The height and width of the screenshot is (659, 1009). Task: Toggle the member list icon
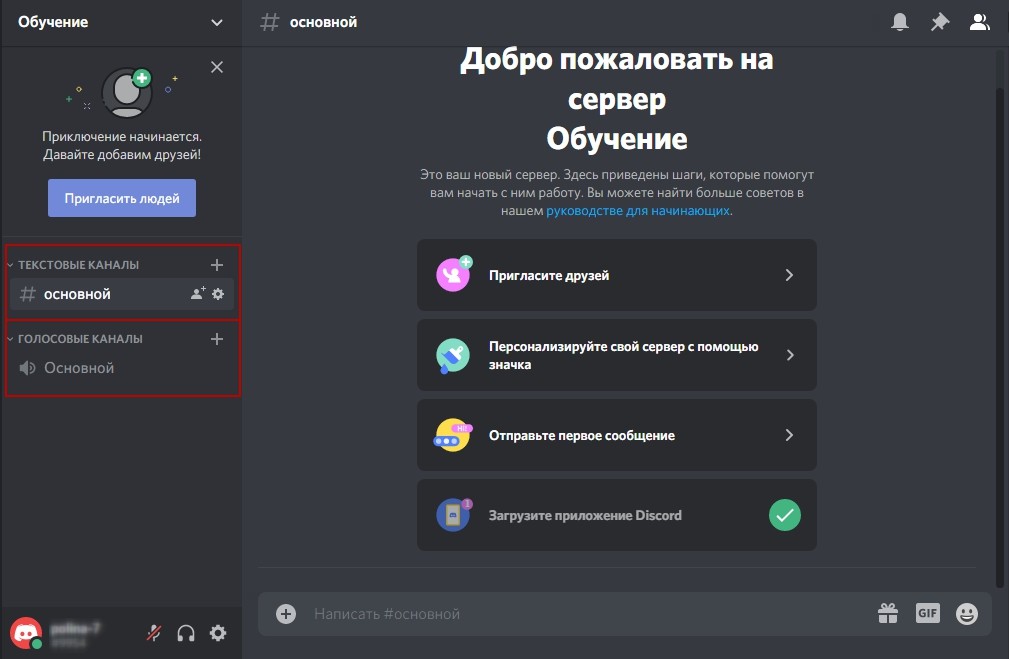click(x=979, y=22)
